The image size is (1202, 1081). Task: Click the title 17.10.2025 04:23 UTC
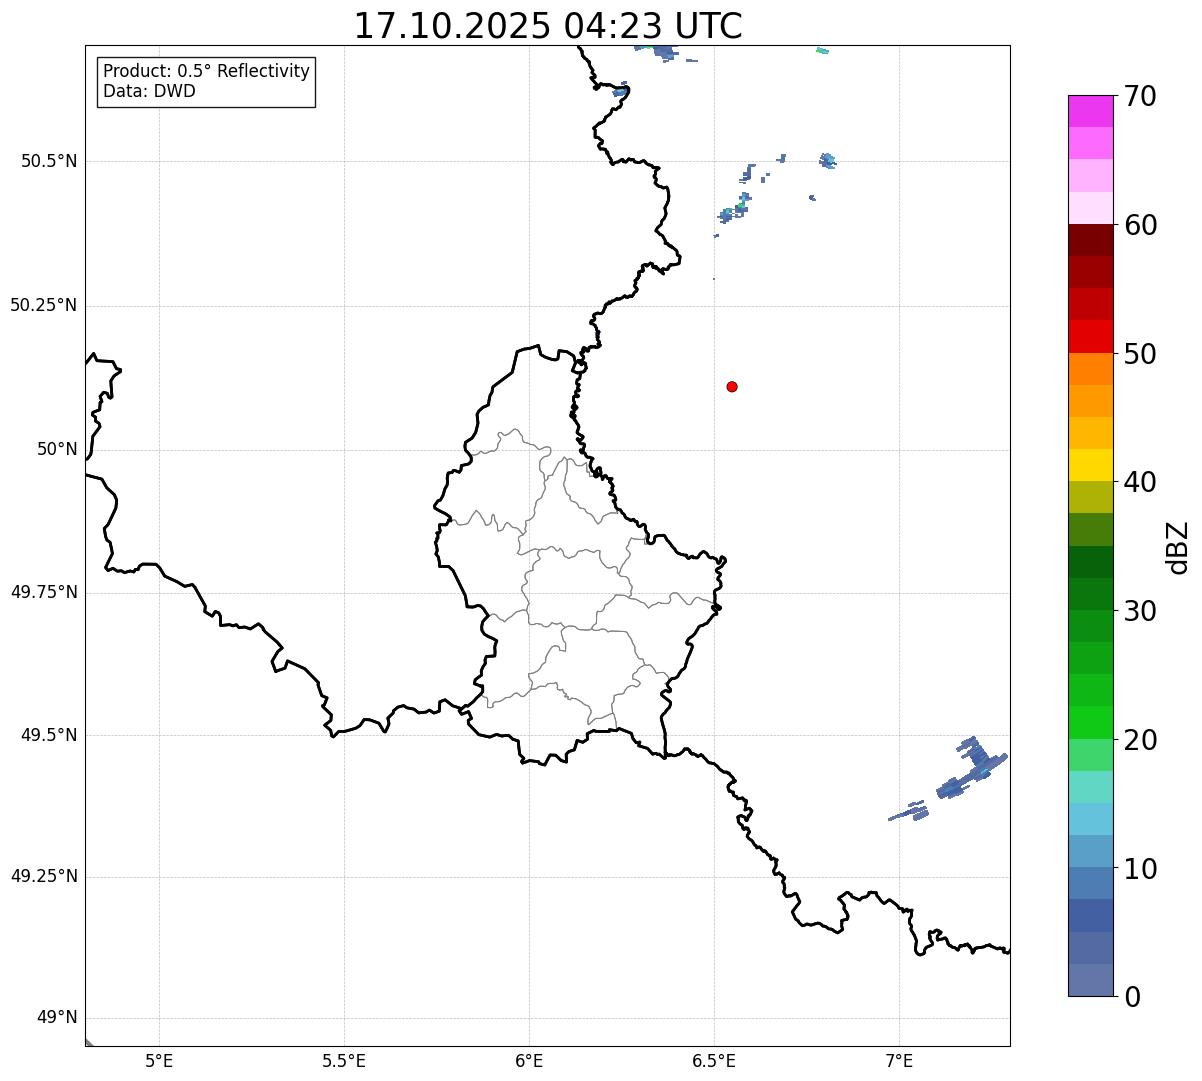[x=548, y=26]
